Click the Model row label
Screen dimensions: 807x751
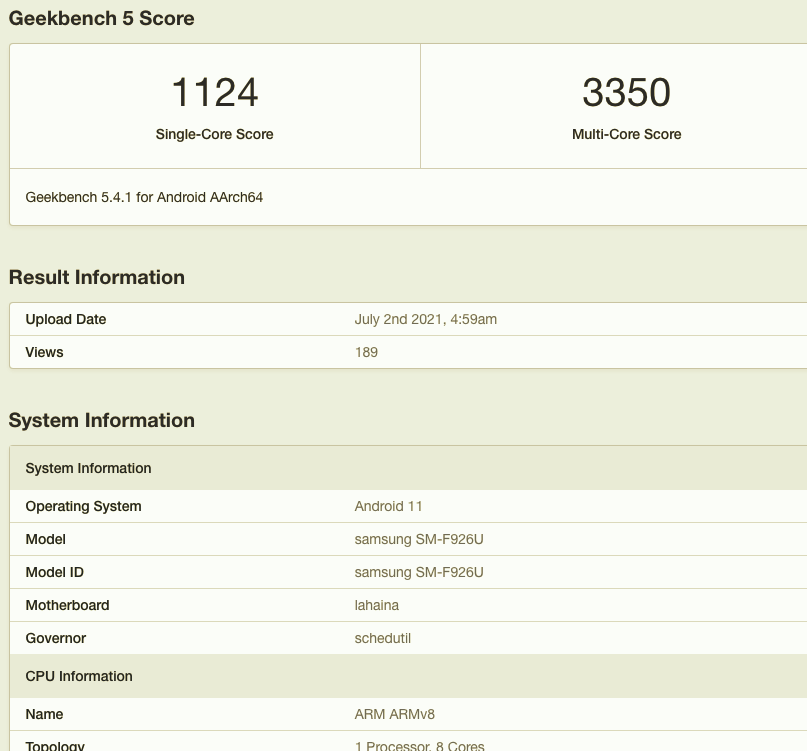[46, 539]
